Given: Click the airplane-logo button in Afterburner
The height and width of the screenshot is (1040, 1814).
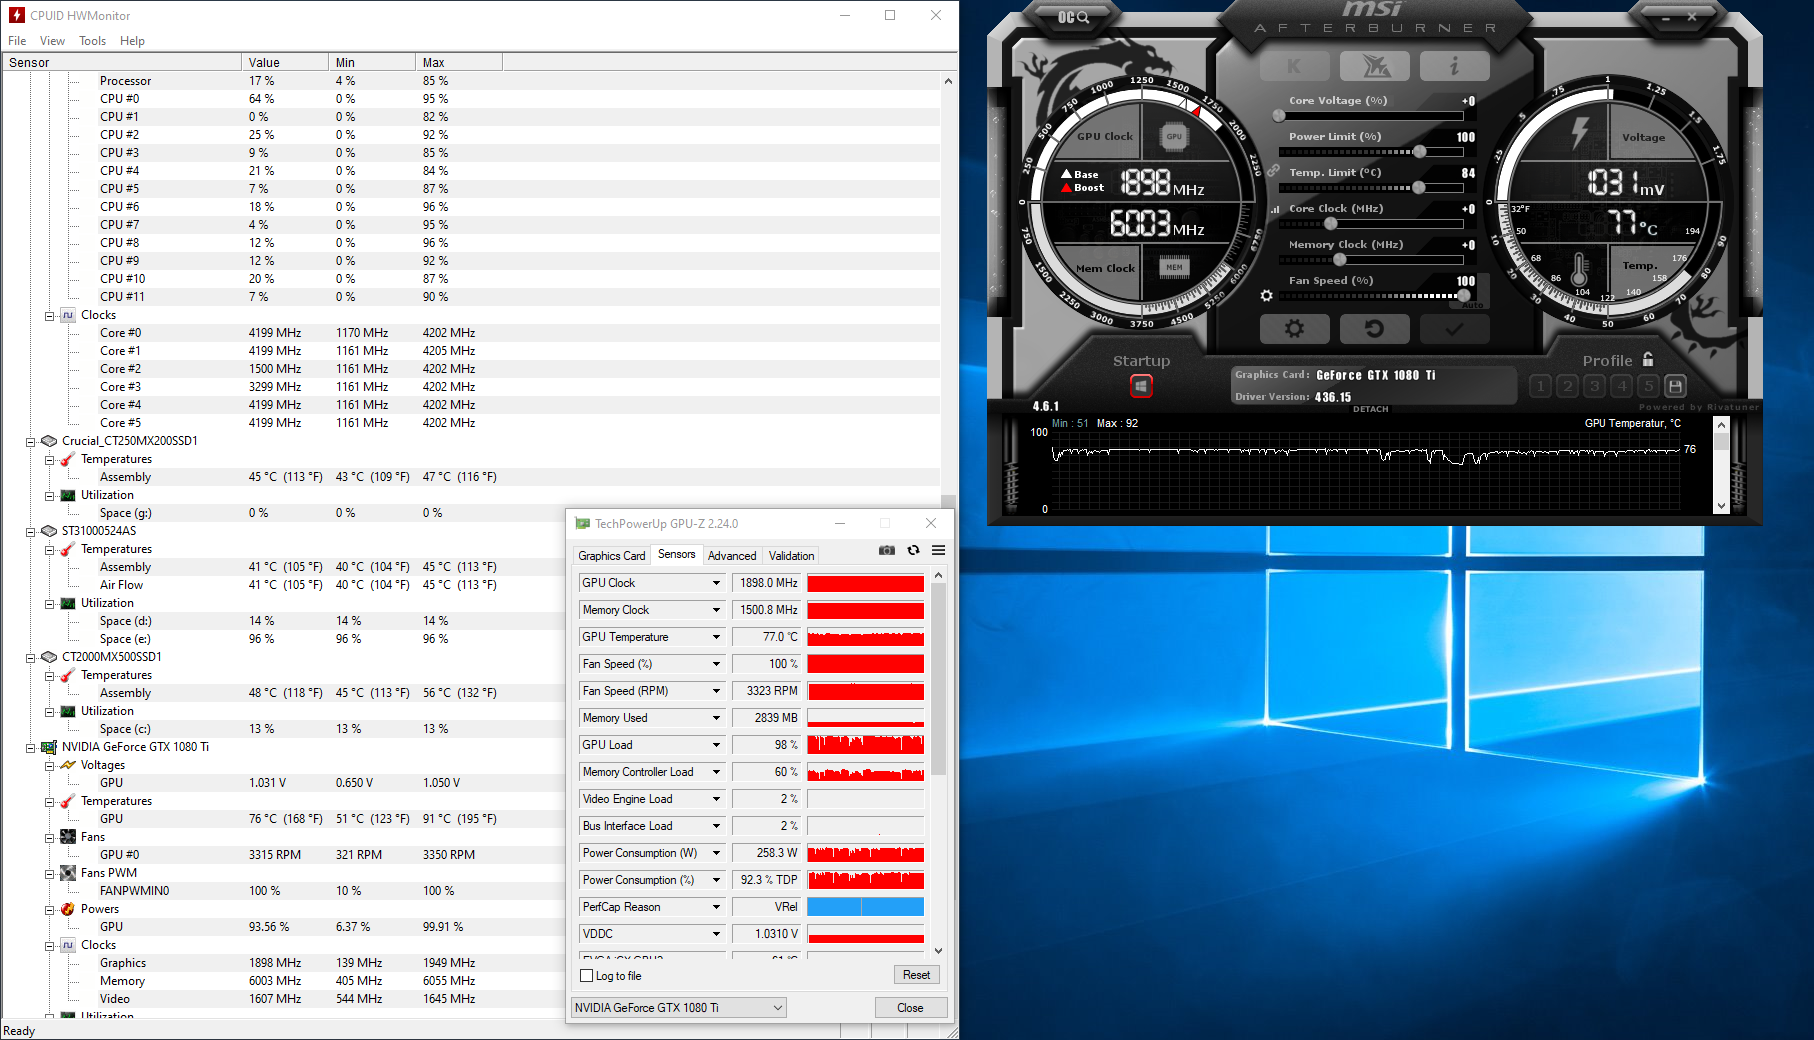Looking at the screenshot, I should (x=1375, y=66).
